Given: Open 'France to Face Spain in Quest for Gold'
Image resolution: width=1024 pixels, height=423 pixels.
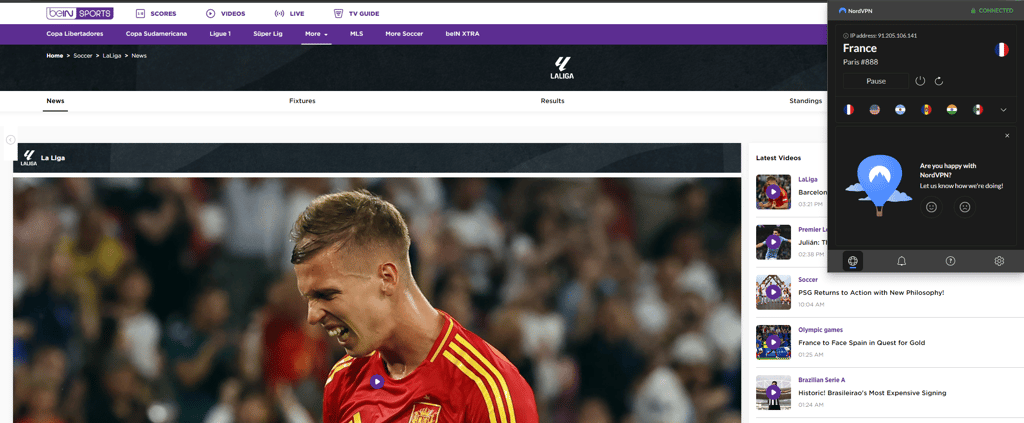Looking at the screenshot, I should pos(861,343).
